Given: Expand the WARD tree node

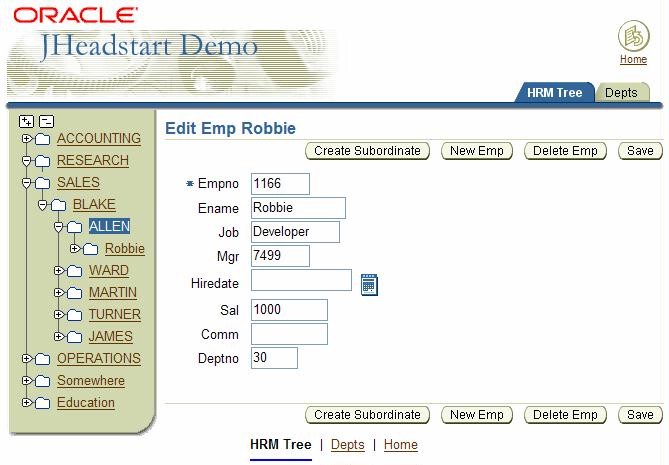Looking at the screenshot, I should pyautogui.click(x=58, y=270).
